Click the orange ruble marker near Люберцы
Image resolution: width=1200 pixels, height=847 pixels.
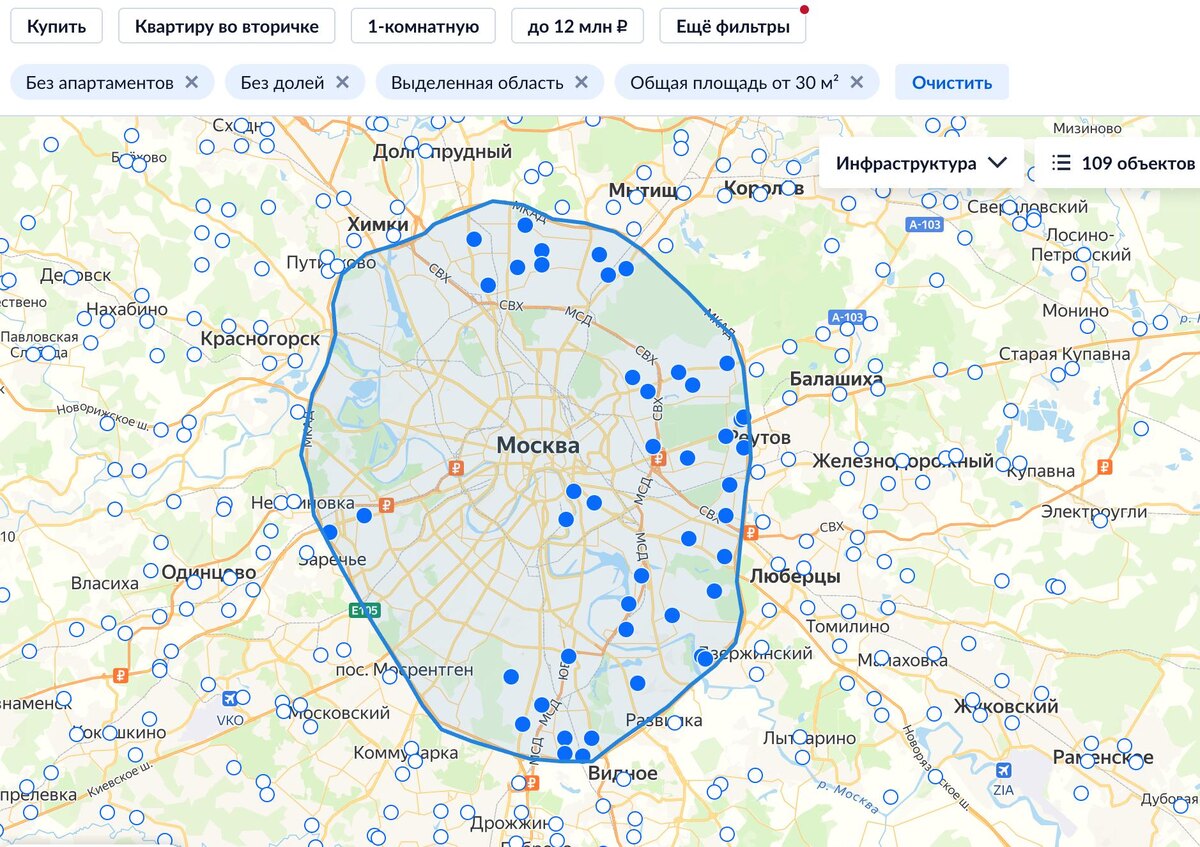pyautogui.click(x=750, y=532)
